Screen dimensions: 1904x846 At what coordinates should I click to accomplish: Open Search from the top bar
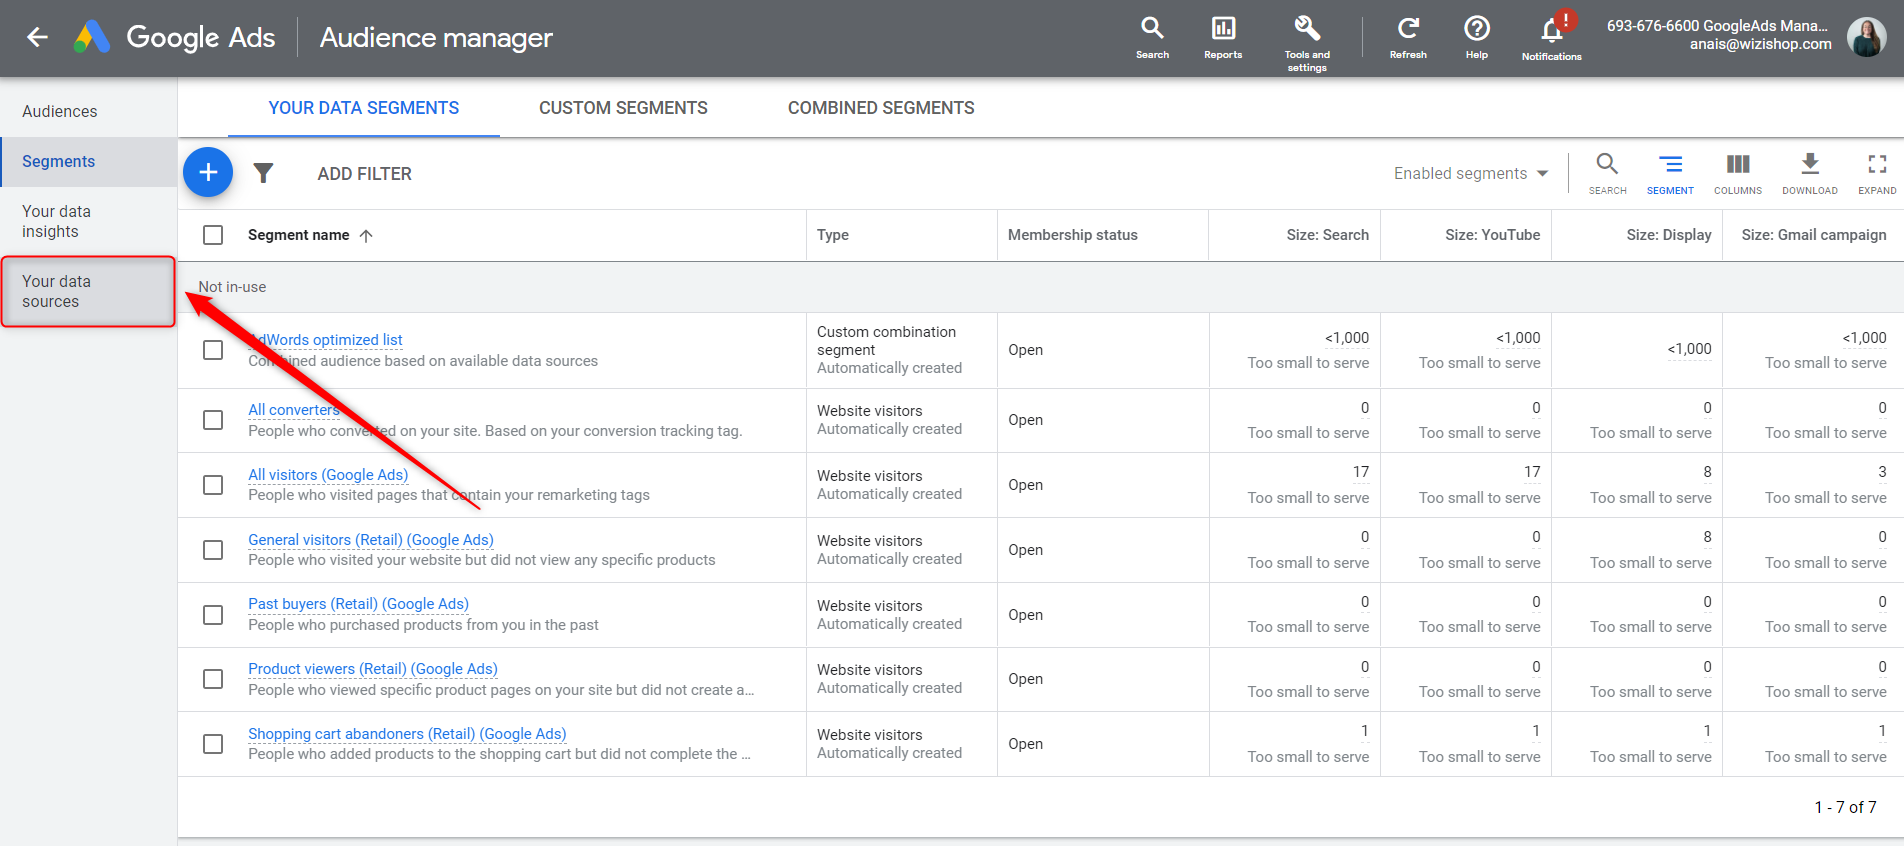click(x=1152, y=38)
